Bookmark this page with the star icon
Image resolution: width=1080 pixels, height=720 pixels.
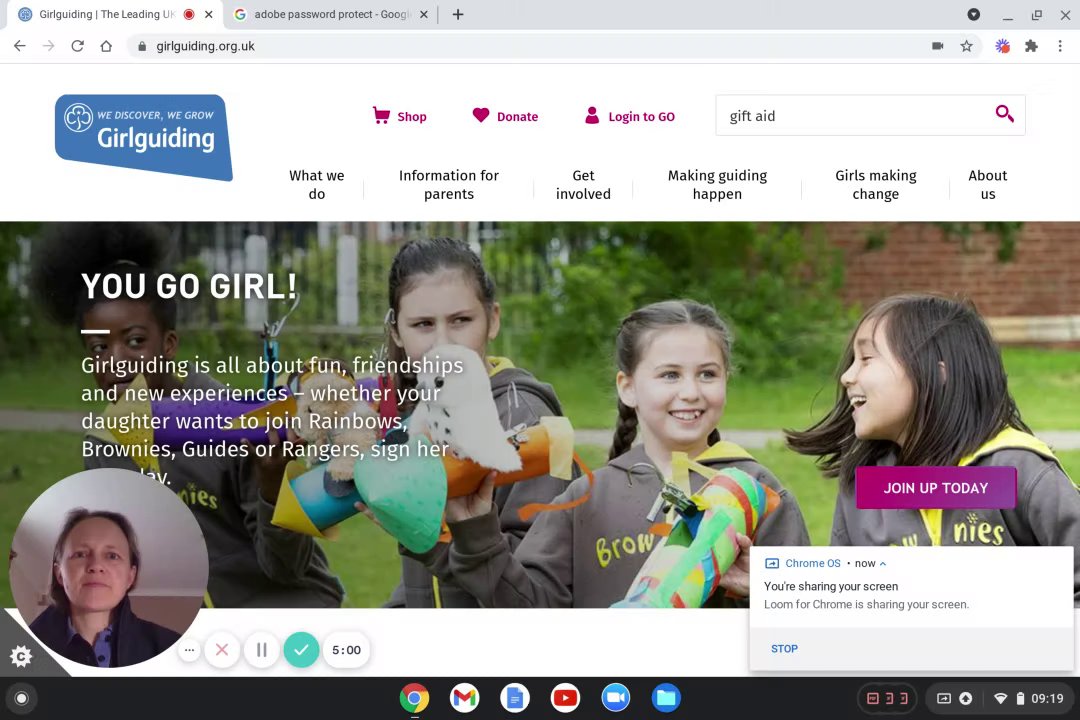click(x=966, y=46)
